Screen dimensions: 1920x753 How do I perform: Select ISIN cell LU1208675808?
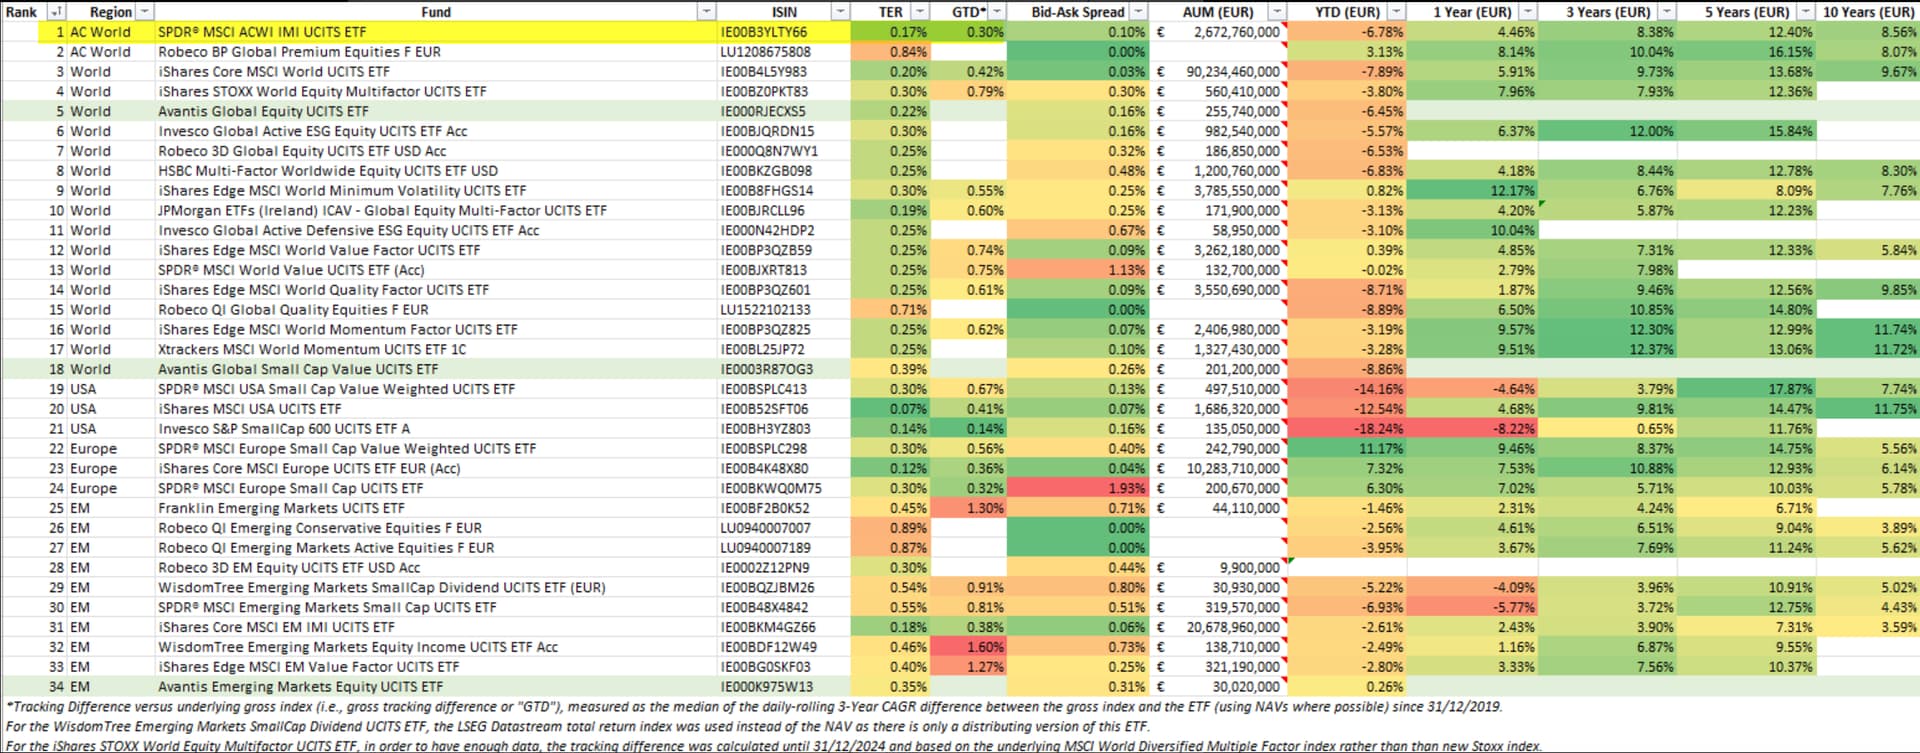[x=784, y=52]
